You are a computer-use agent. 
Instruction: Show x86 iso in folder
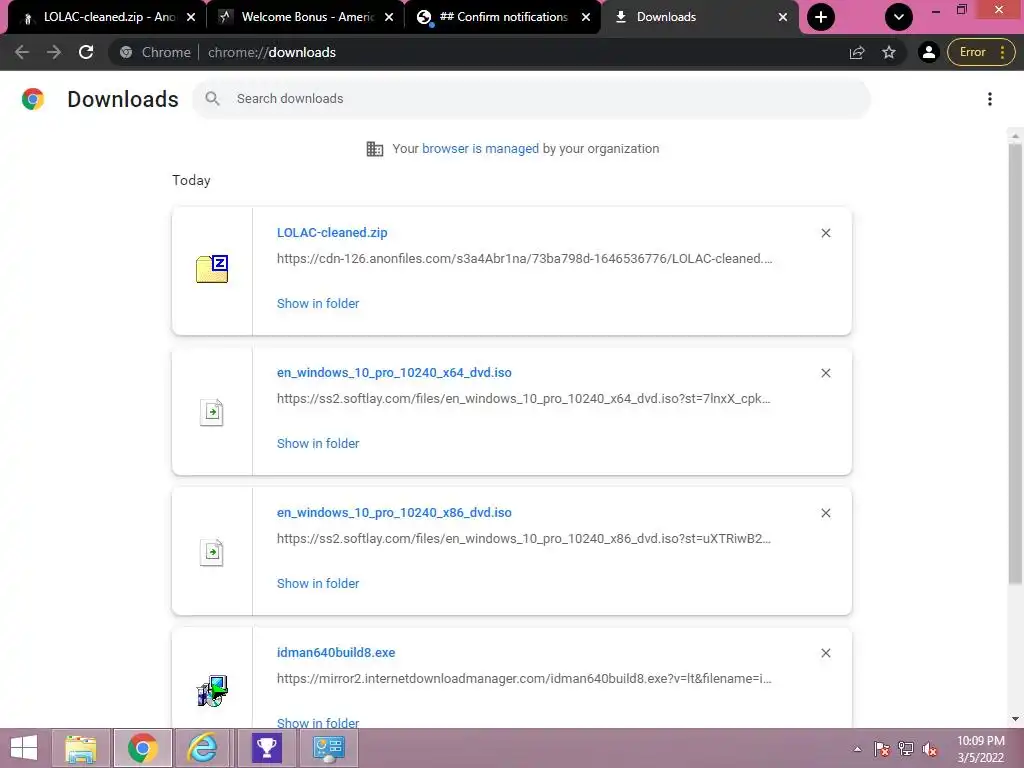pos(318,584)
